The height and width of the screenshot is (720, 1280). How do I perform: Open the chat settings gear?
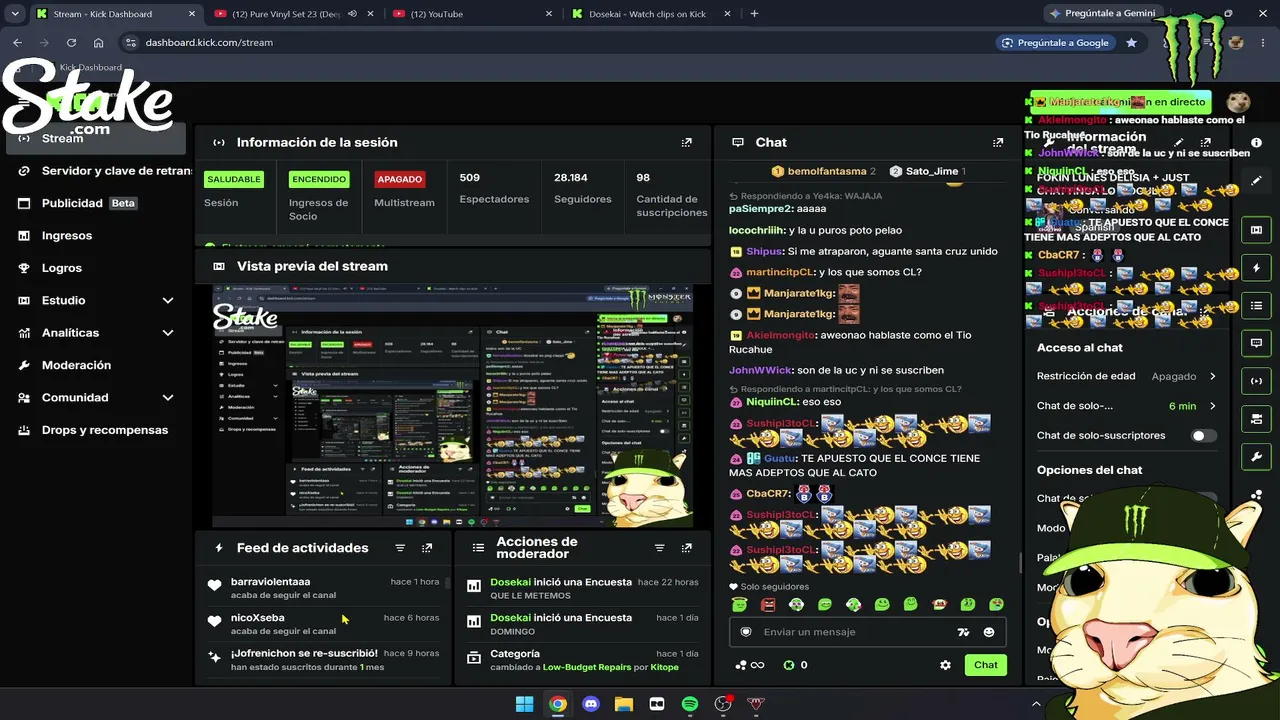pos(945,665)
